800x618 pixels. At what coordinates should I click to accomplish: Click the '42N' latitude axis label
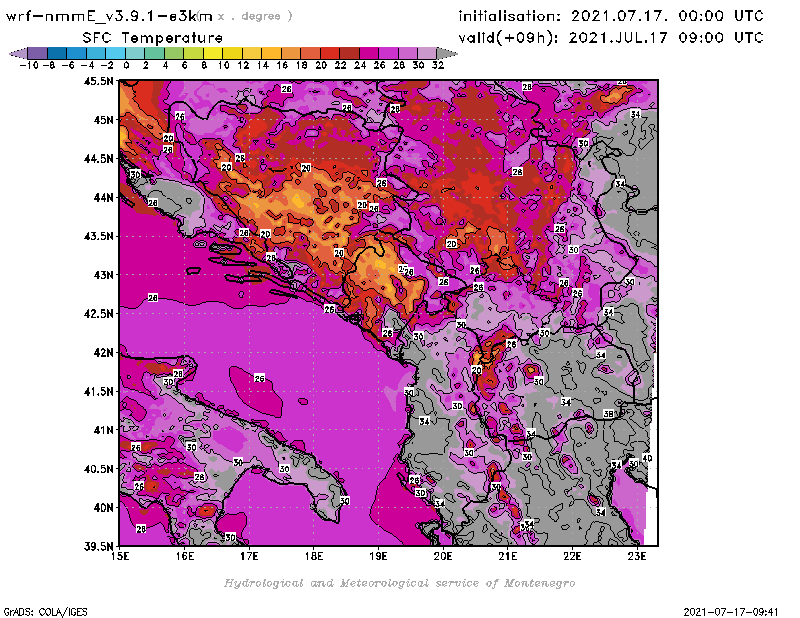pyautogui.click(x=103, y=353)
